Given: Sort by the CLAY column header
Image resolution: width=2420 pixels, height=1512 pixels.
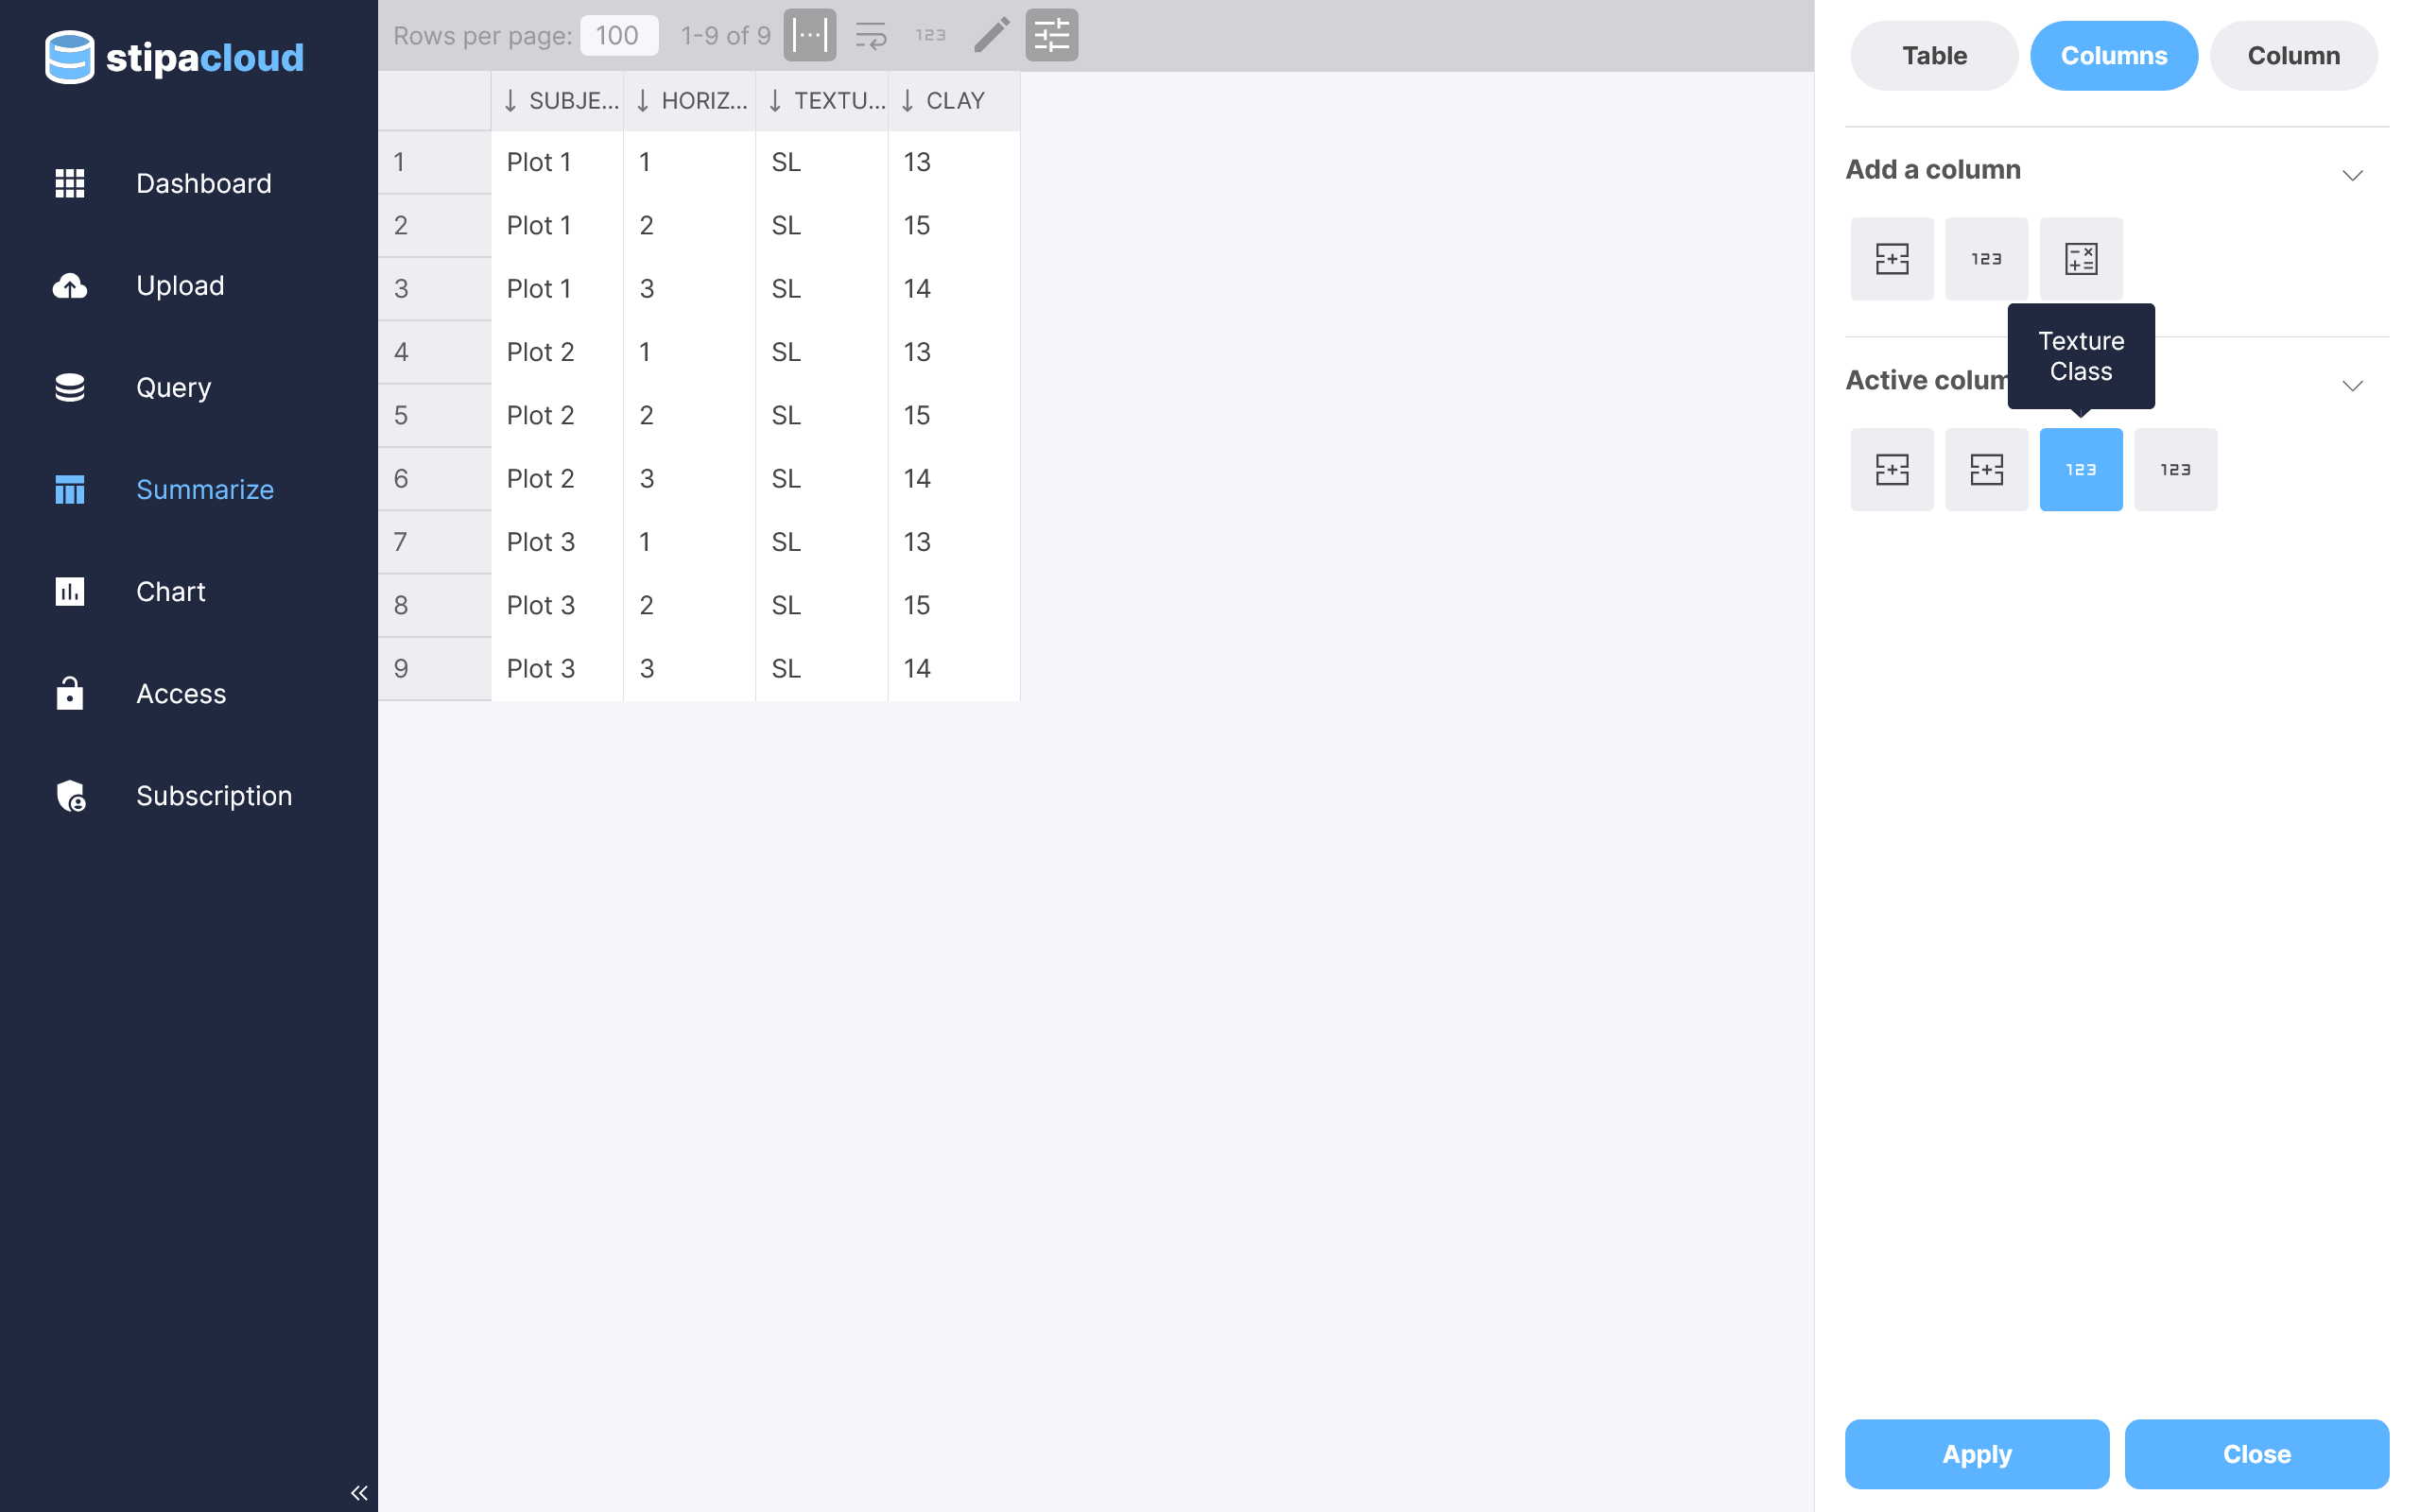Looking at the screenshot, I should pos(953,101).
